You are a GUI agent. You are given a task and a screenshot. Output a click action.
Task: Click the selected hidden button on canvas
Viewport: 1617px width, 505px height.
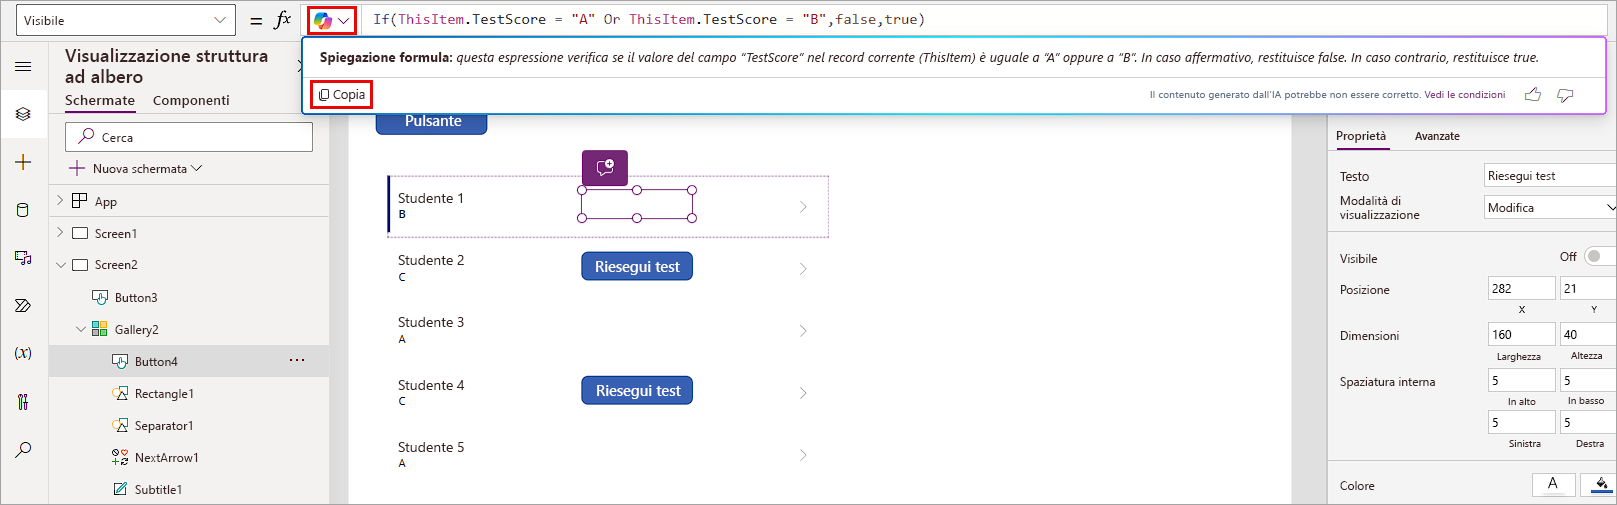click(637, 204)
